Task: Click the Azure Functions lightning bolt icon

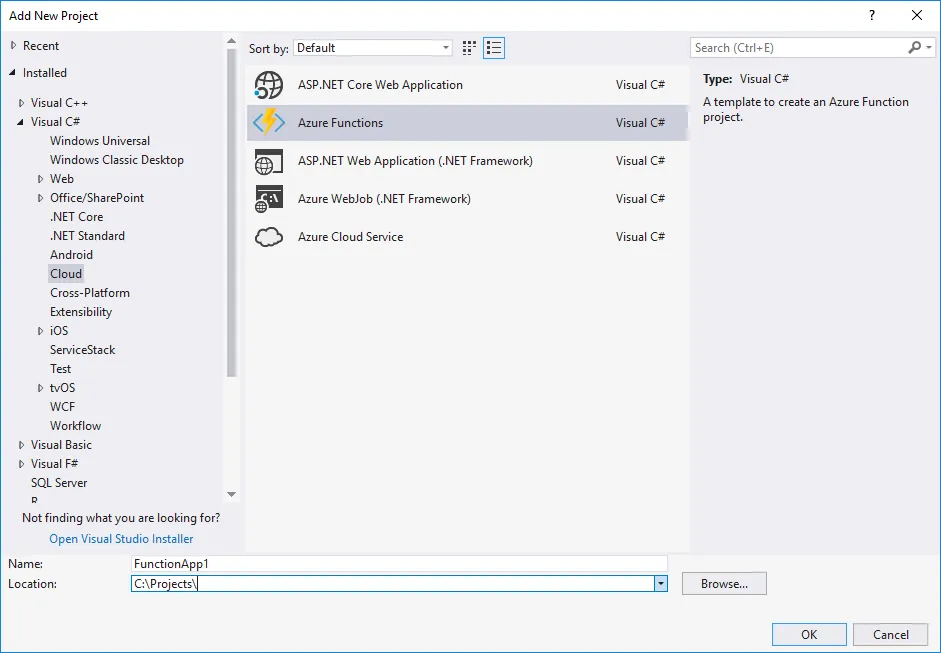Action: coord(268,122)
